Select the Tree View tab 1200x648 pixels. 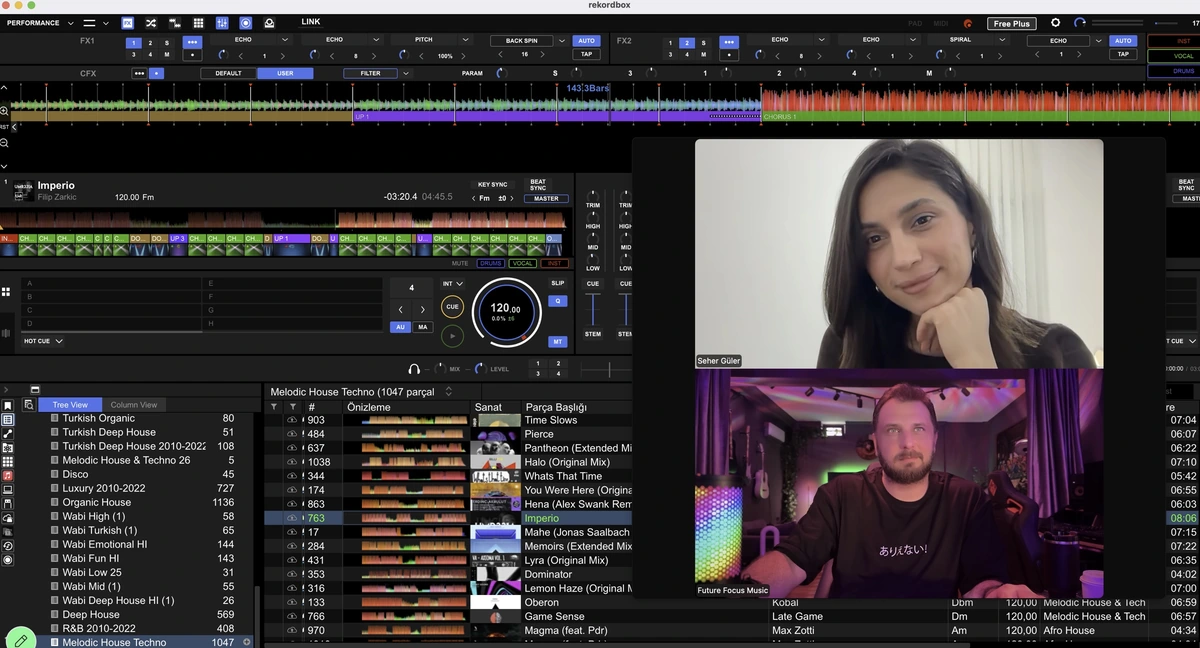(x=70, y=405)
